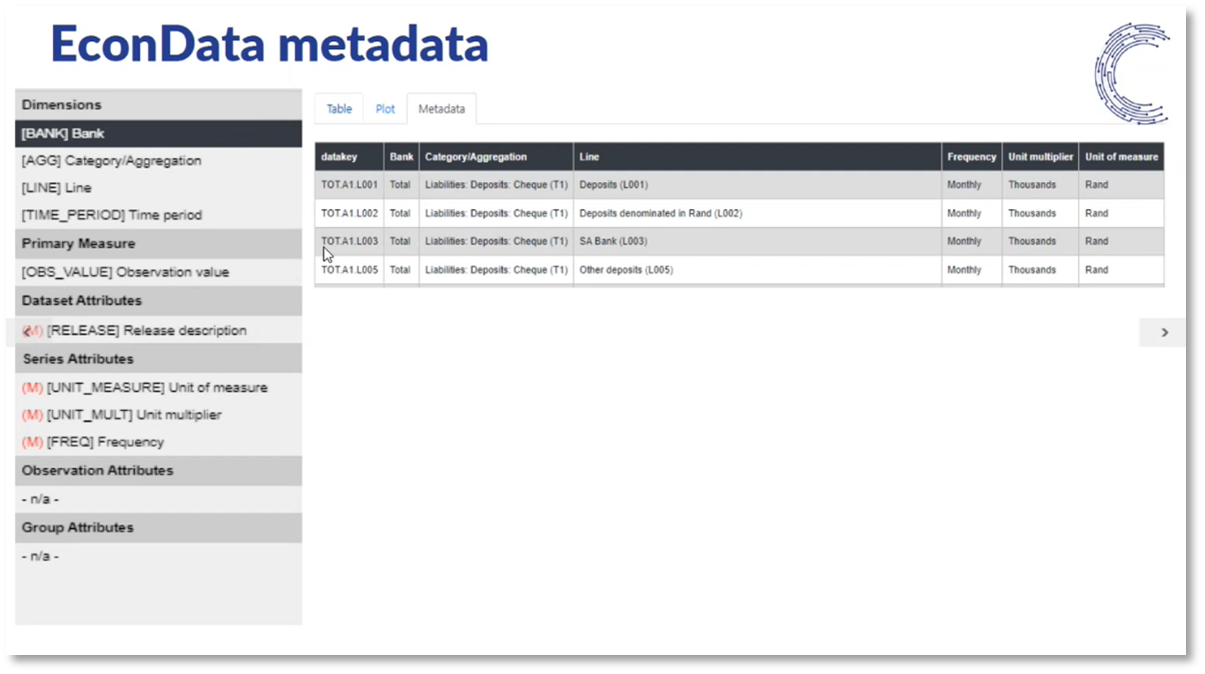1205x674 pixels.
Task: Select datakey cell TOT.A1.L002
Action: click(349, 213)
